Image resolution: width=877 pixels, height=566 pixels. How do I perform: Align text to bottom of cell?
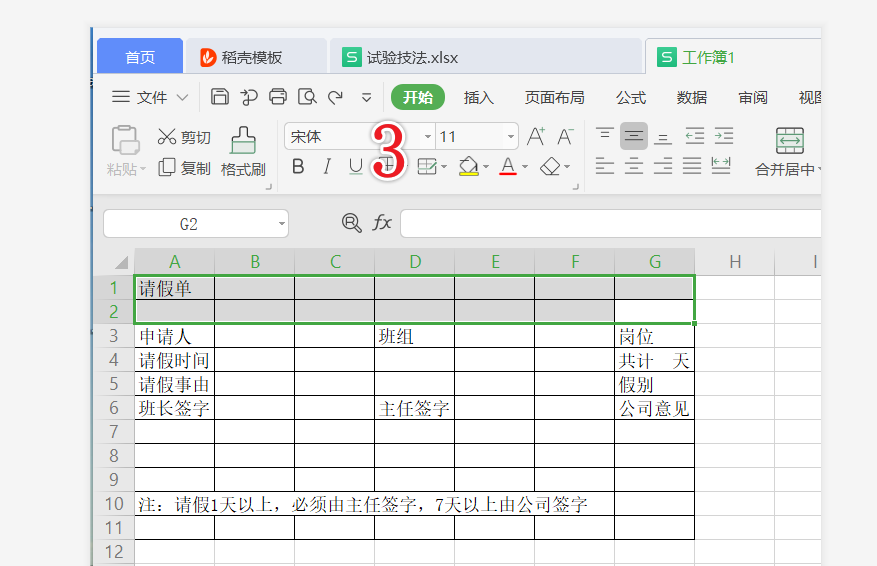[663, 136]
